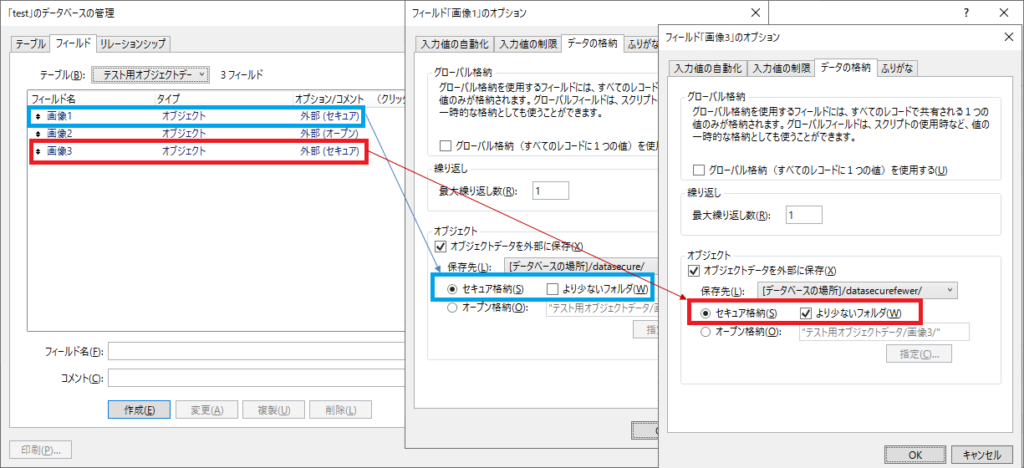Open the ふりがな tab in 画像3 dialog
This screenshot has width=1024, height=468.
[899, 67]
